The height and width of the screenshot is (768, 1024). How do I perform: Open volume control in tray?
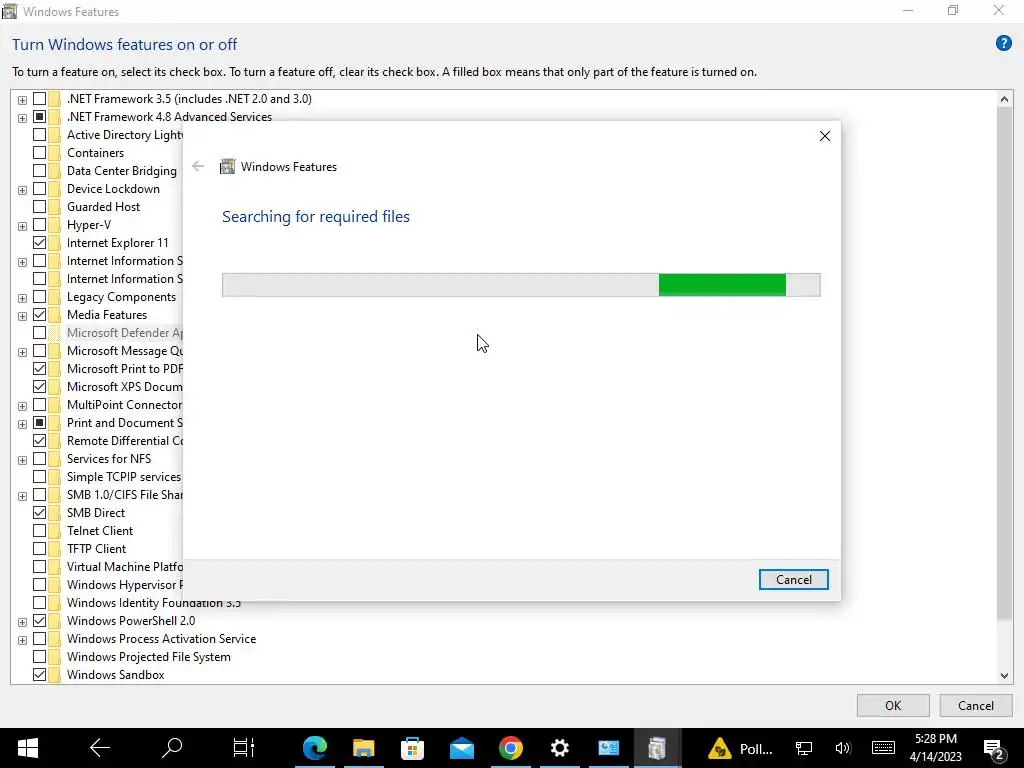coord(843,748)
